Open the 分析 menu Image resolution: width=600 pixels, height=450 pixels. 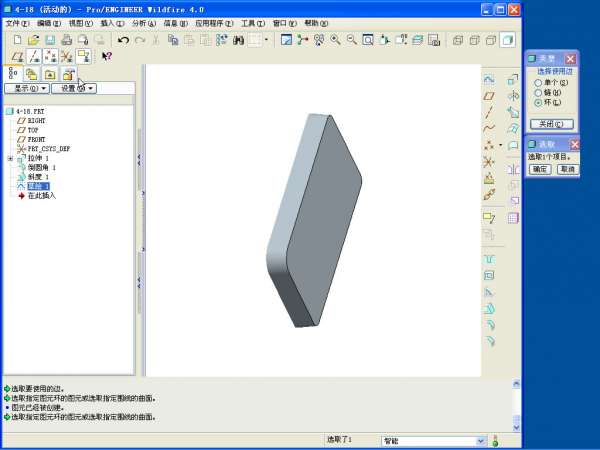click(x=144, y=23)
